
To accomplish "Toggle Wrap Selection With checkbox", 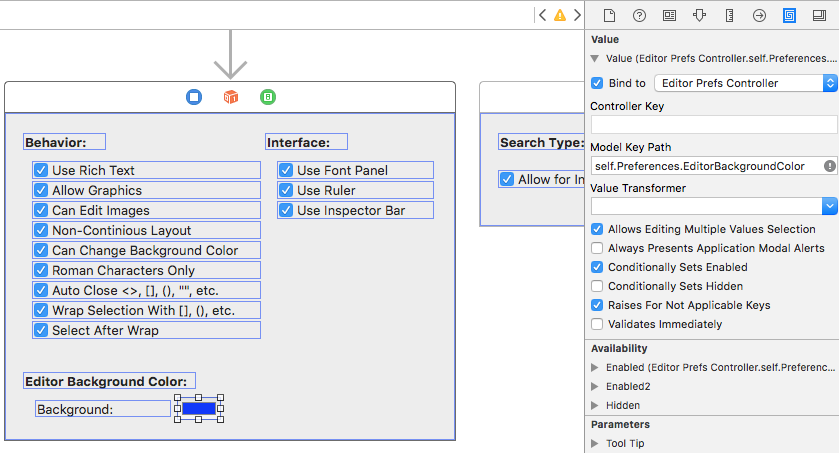I will [x=41, y=310].
